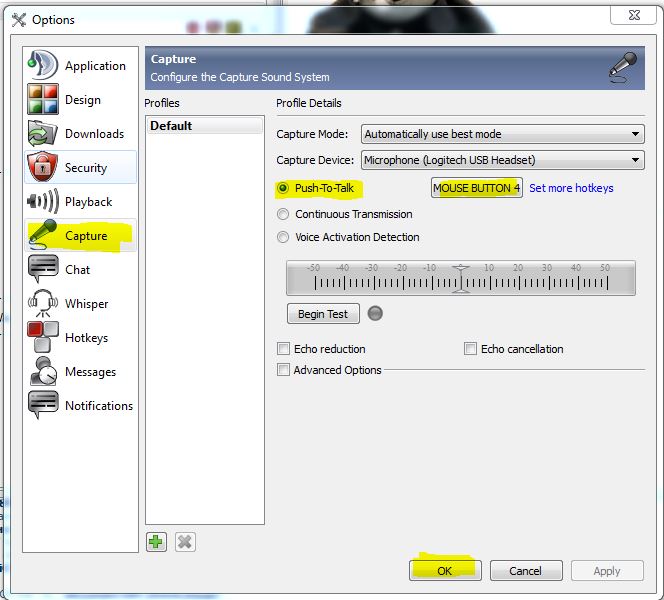Open the Hotkeys keys icon

[x=42, y=337]
